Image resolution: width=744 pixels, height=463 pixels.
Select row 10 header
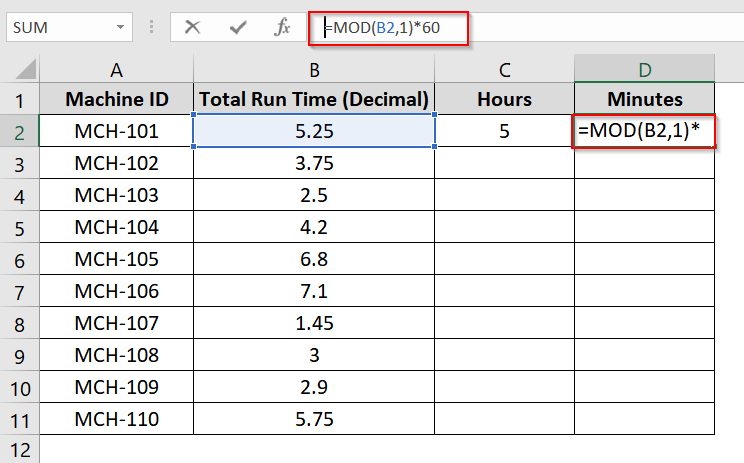click(19, 388)
